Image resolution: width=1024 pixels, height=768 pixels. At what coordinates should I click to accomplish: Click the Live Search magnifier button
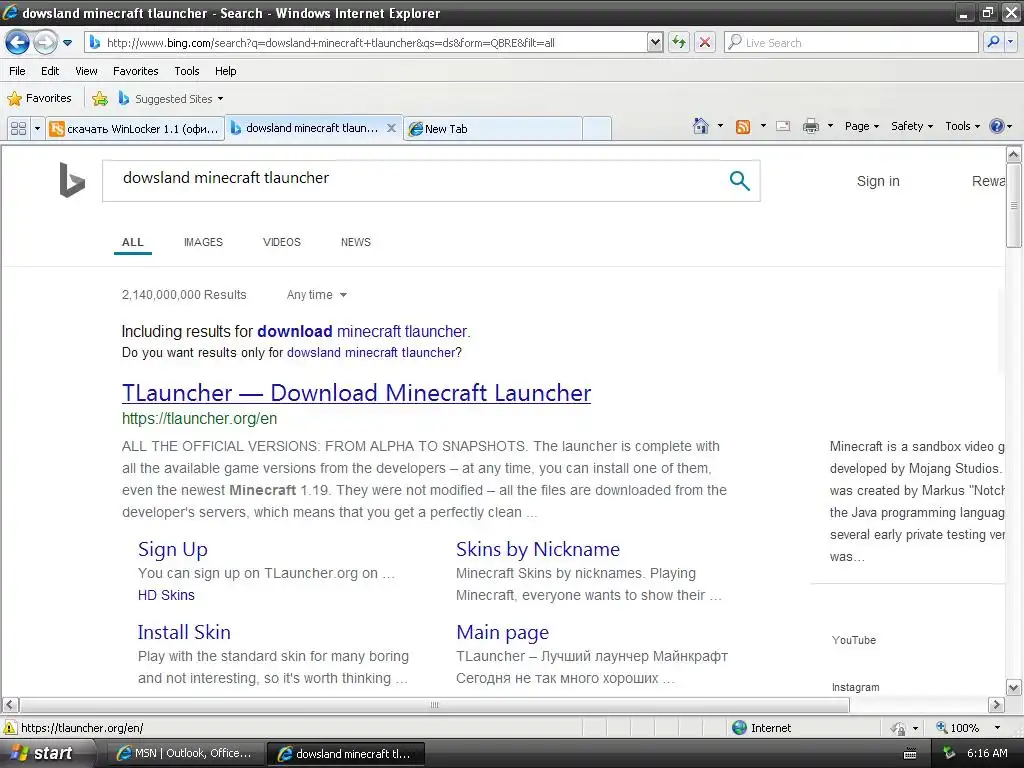(993, 42)
